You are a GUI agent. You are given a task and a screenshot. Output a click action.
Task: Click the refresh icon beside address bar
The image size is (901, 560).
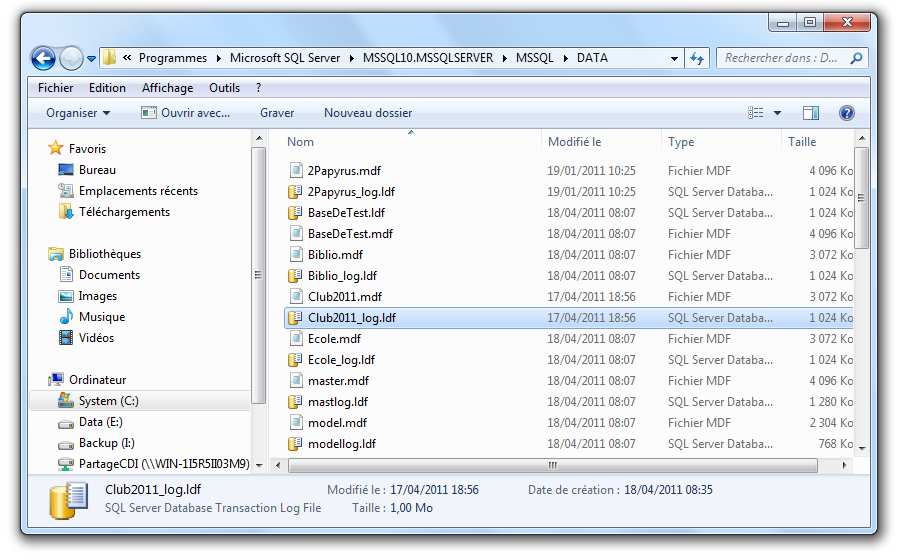(x=697, y=58)
